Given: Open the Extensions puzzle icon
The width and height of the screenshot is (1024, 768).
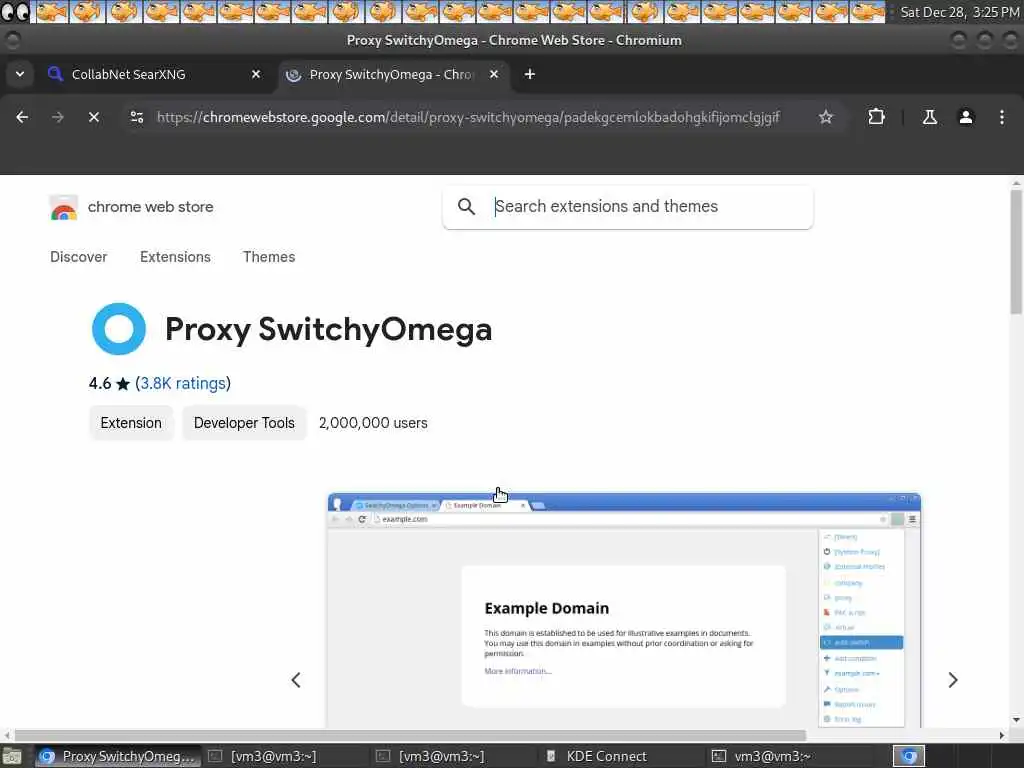Looking at the screenshot, I should click(876, 117).
